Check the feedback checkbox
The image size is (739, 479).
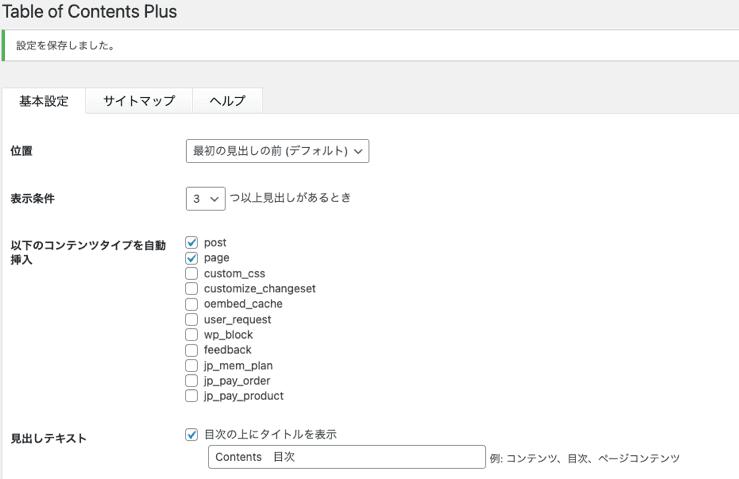(191, 350)
